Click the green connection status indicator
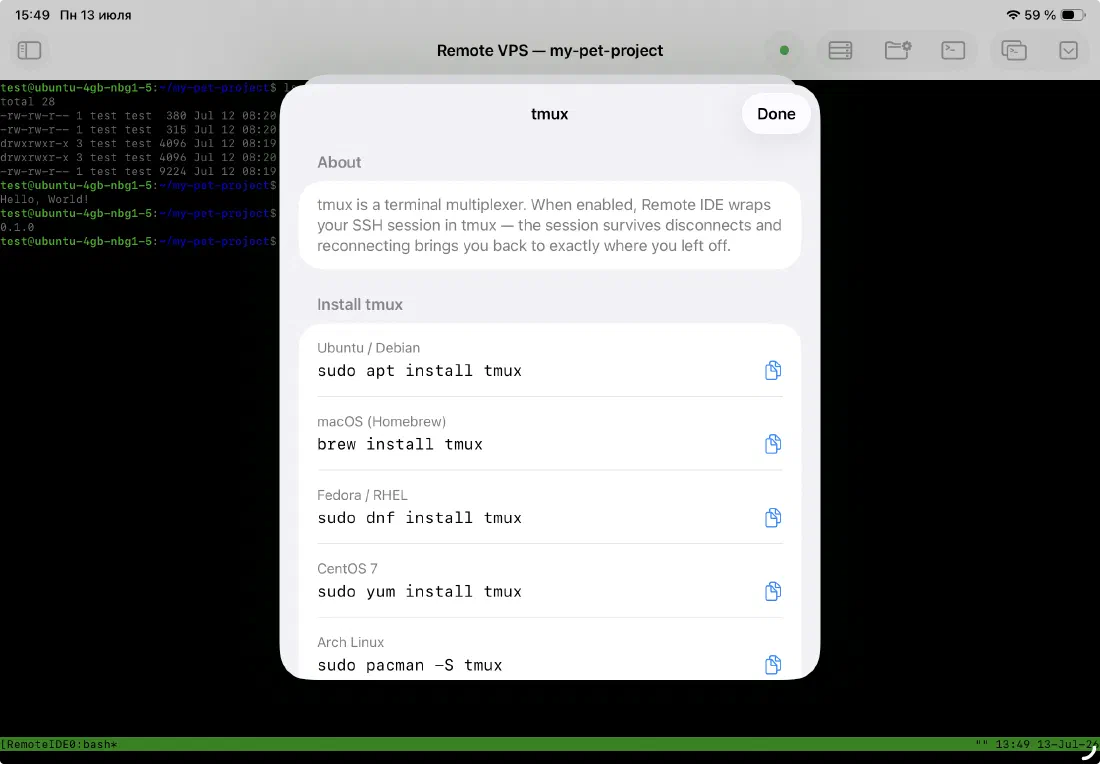The height and width of the screenshot is (764, 1100). [x=784, y=51]
